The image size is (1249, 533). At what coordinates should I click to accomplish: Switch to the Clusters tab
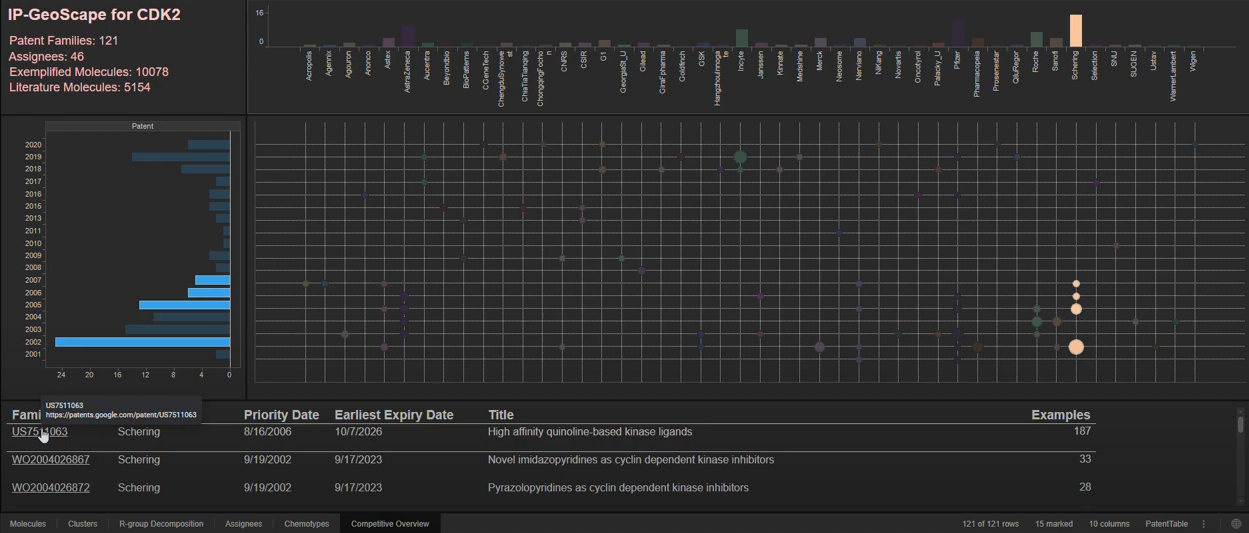coord(83,524)
